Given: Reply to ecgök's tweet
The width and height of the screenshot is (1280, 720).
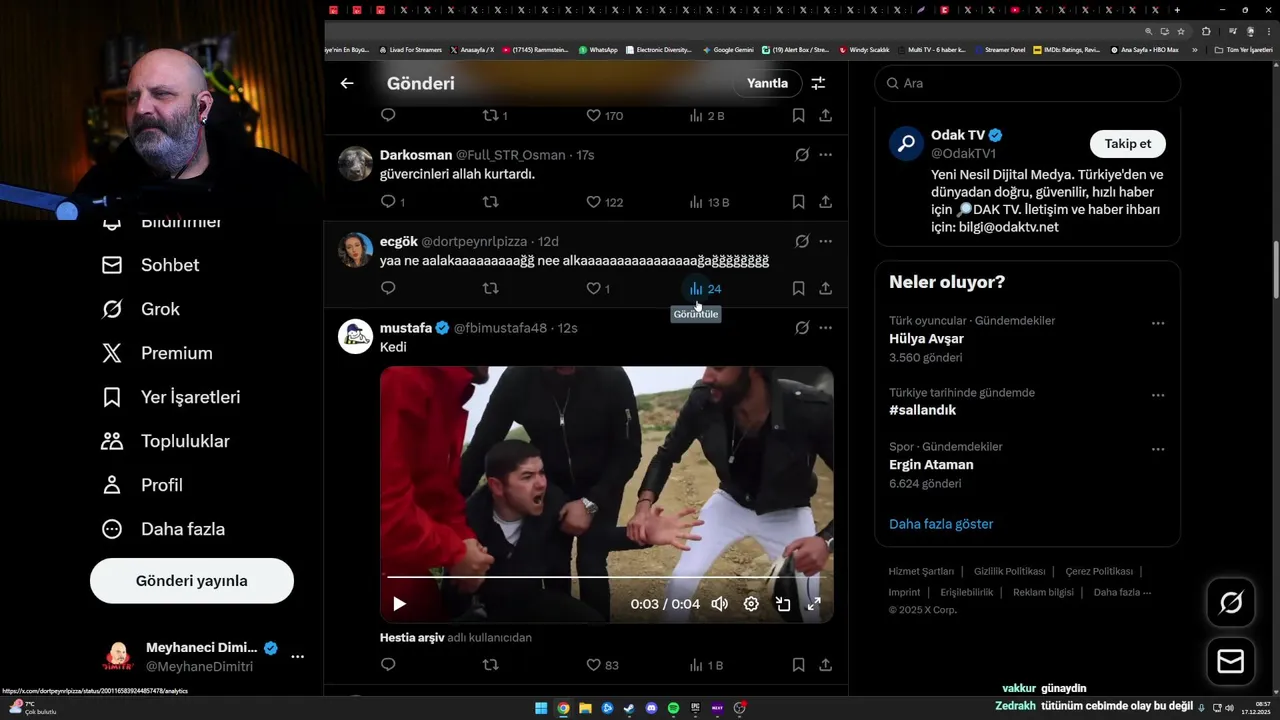Looking at the screenshot, I should click(x=389, y=288).
